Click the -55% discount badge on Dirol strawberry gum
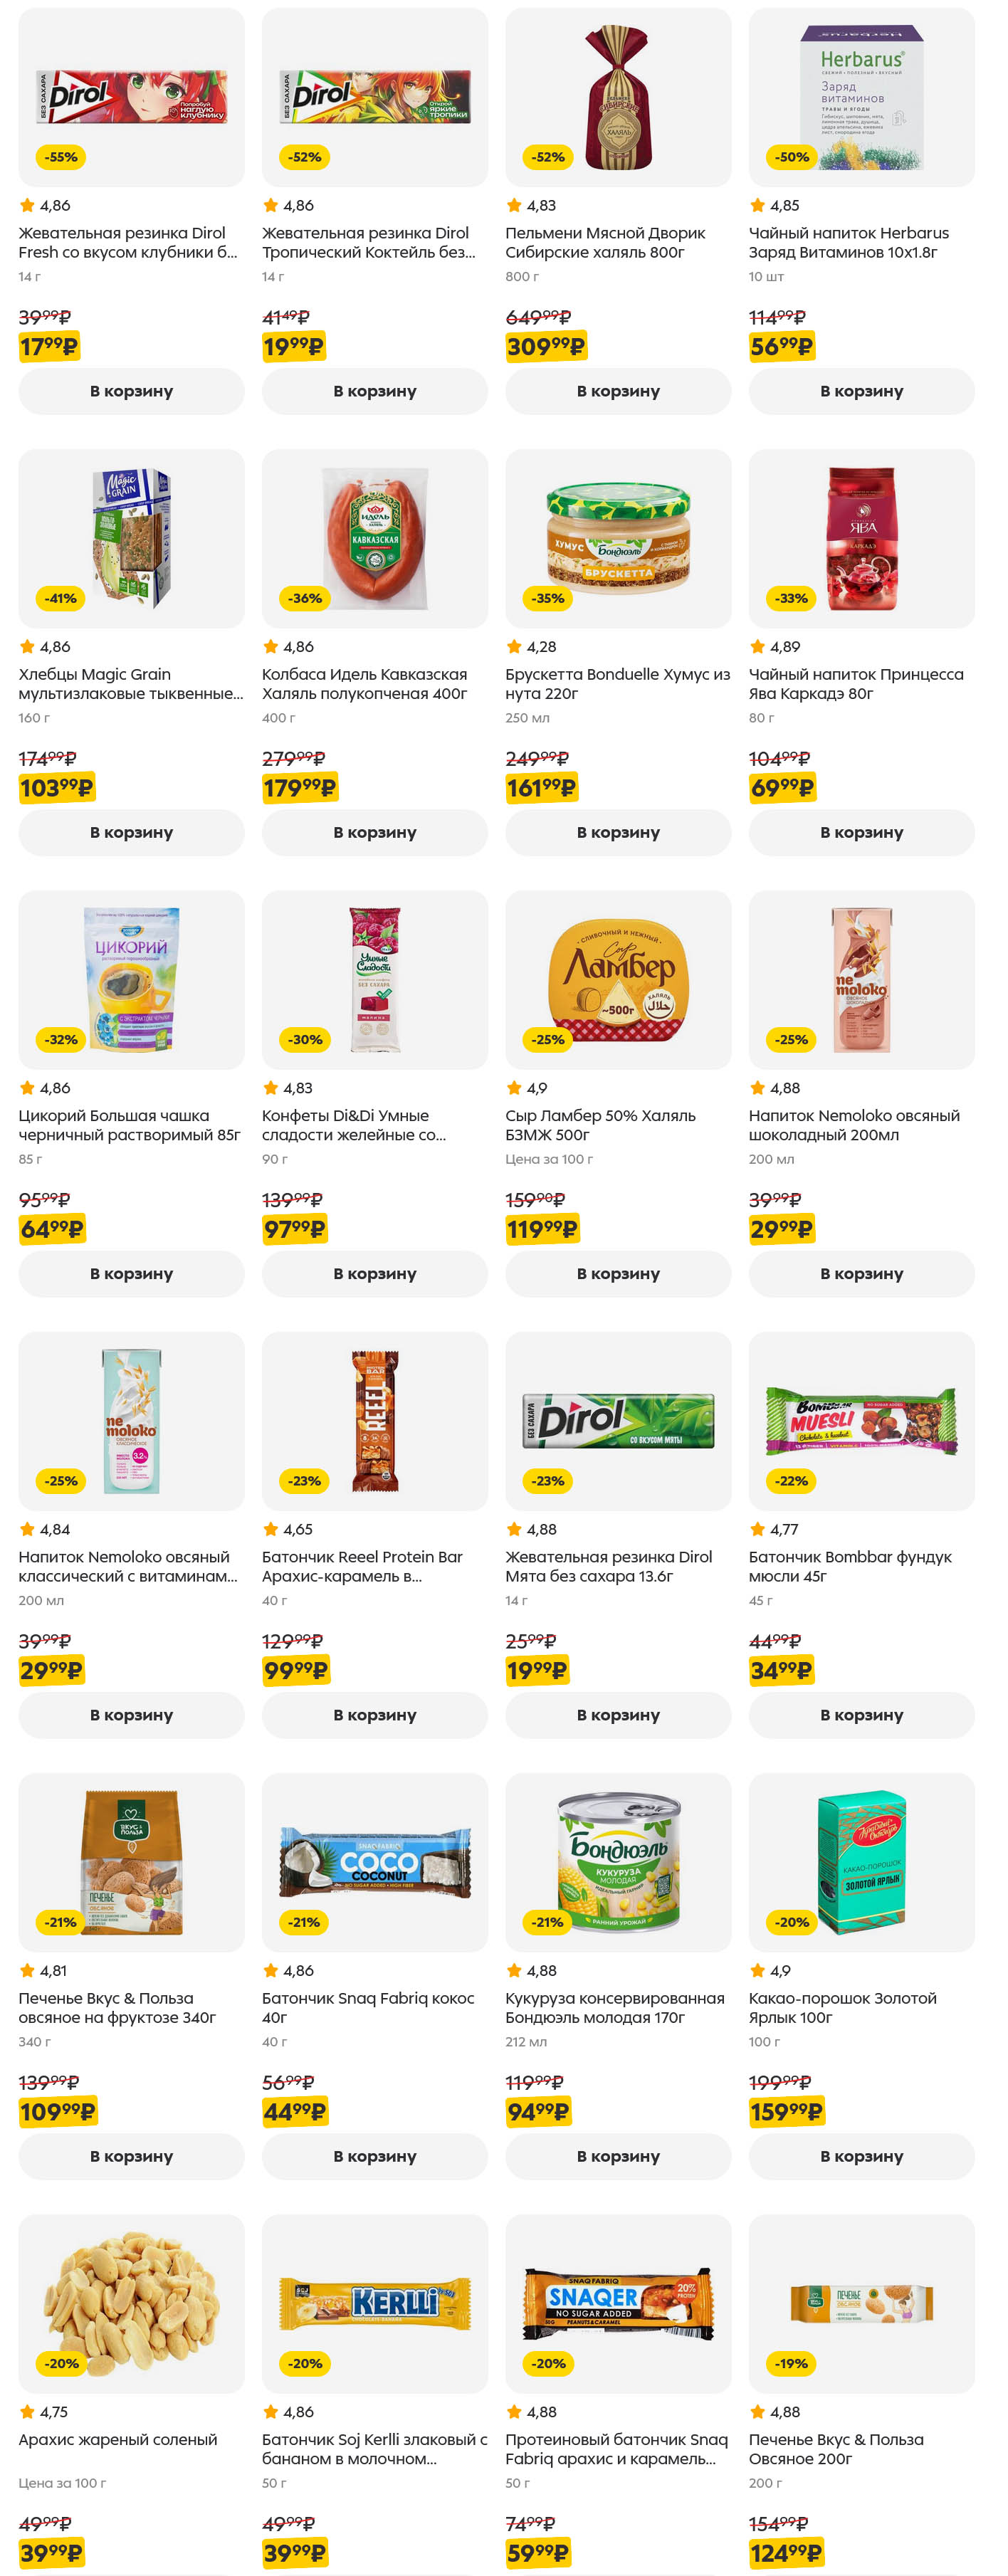The width and height of the screenshot is (1008, 2576). tap(61, 157)
